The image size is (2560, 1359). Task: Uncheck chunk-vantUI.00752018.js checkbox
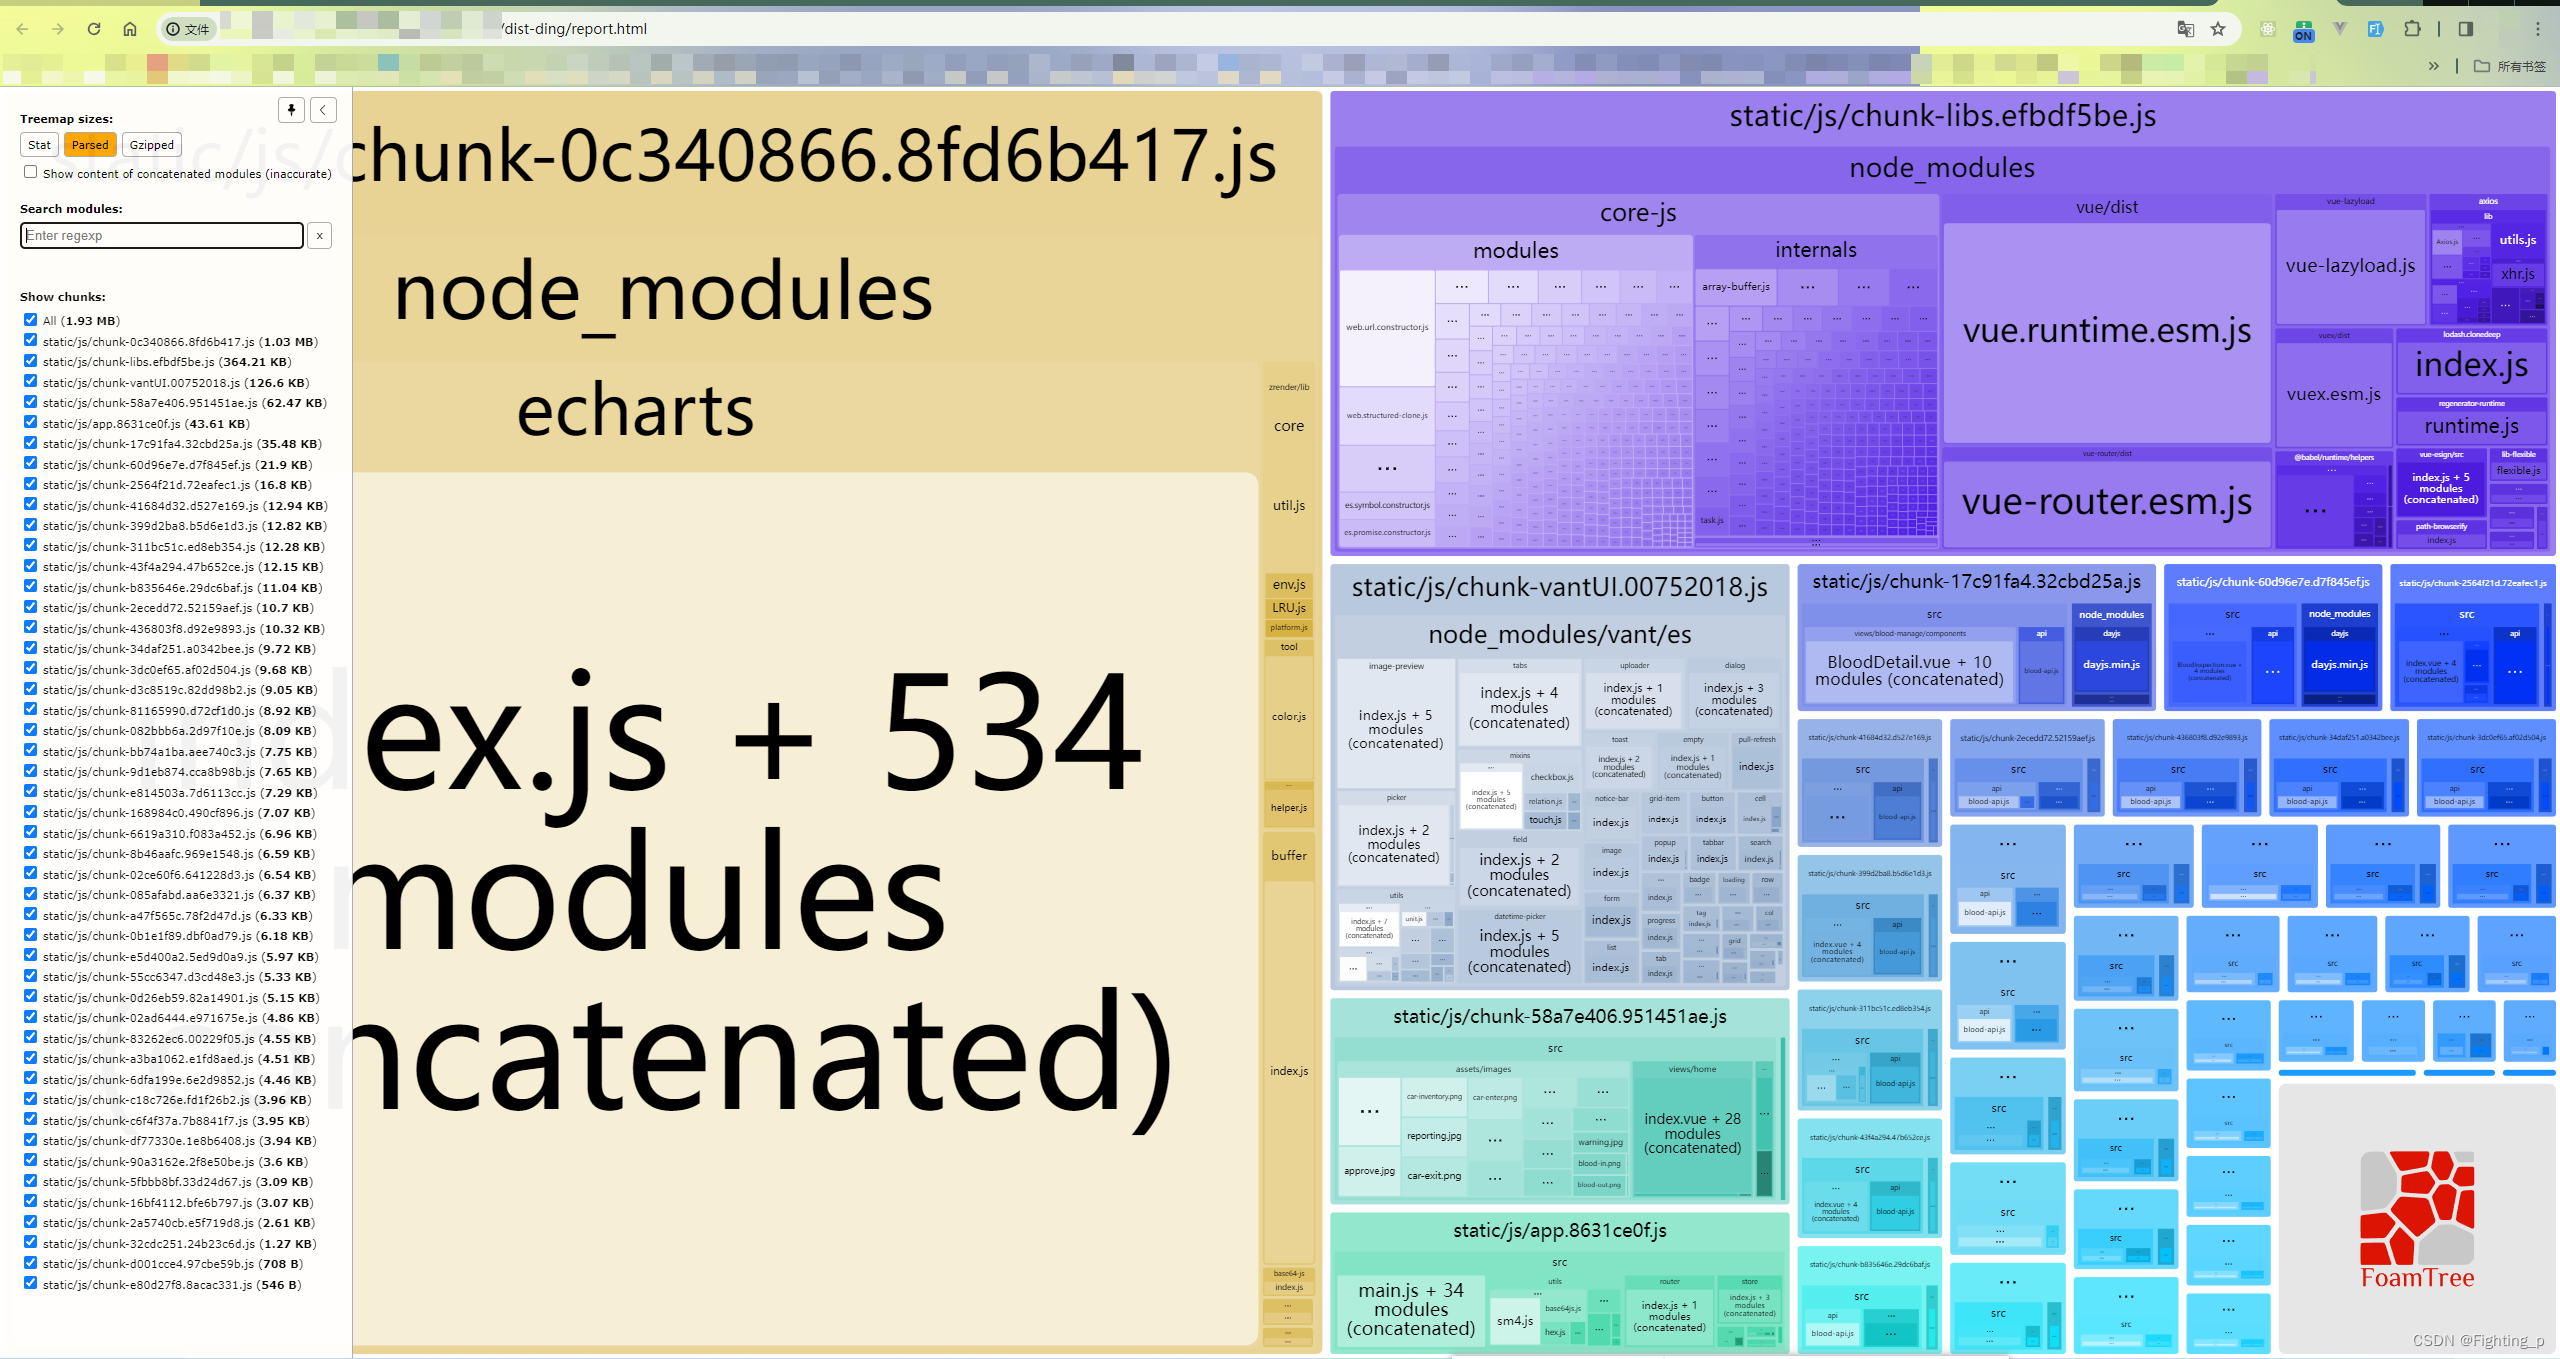31,381
